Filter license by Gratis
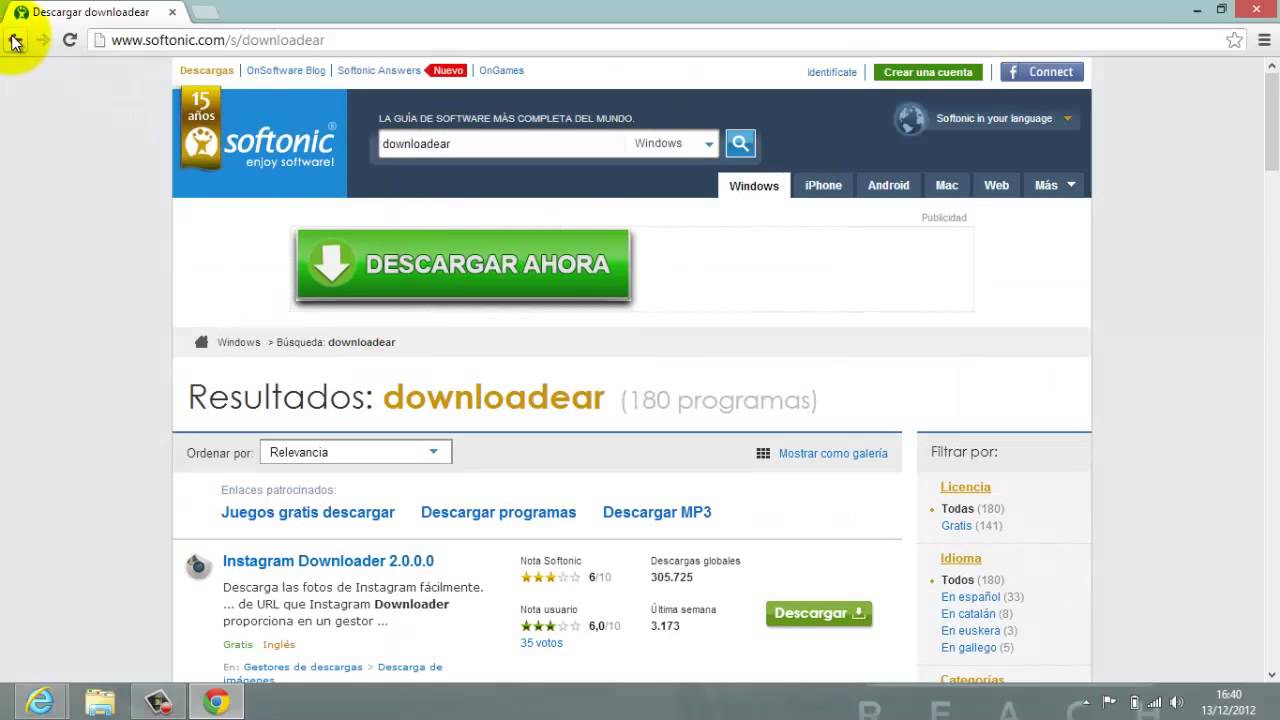Screen dimensions: 1280x720 956,526
